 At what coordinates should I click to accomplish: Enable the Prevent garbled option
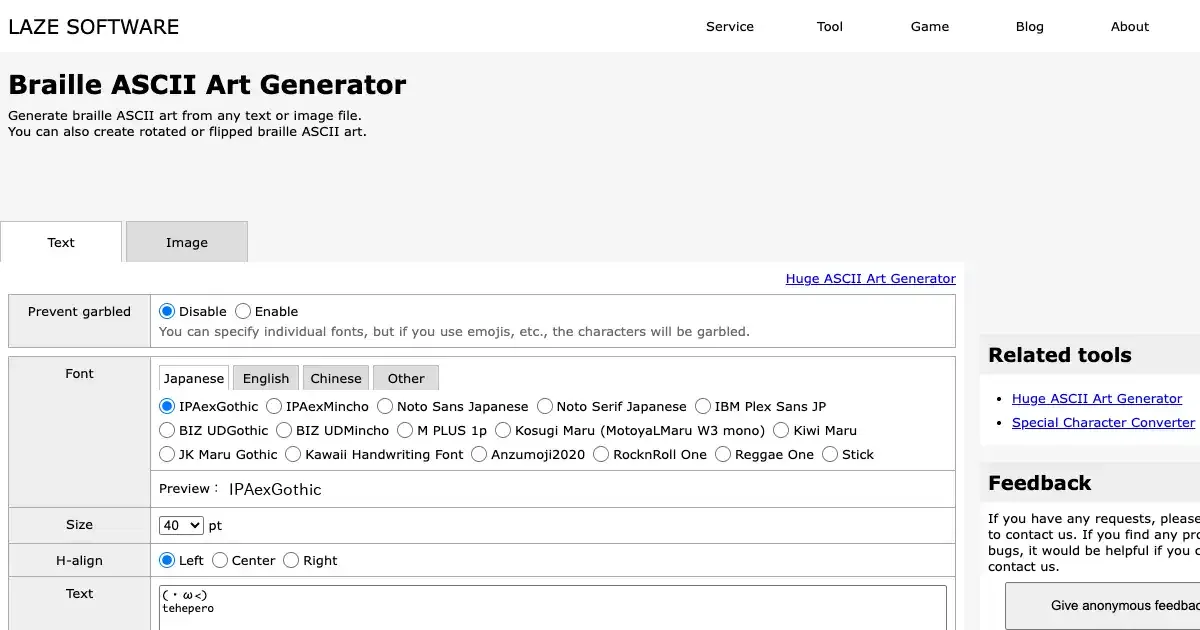pos(243,312)
